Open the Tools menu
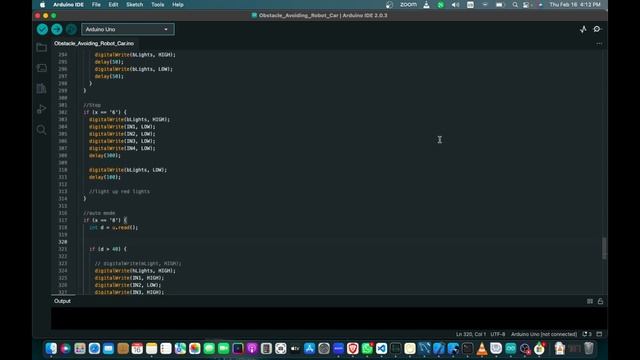Screen dimensions: 640x360 [158, 4]
